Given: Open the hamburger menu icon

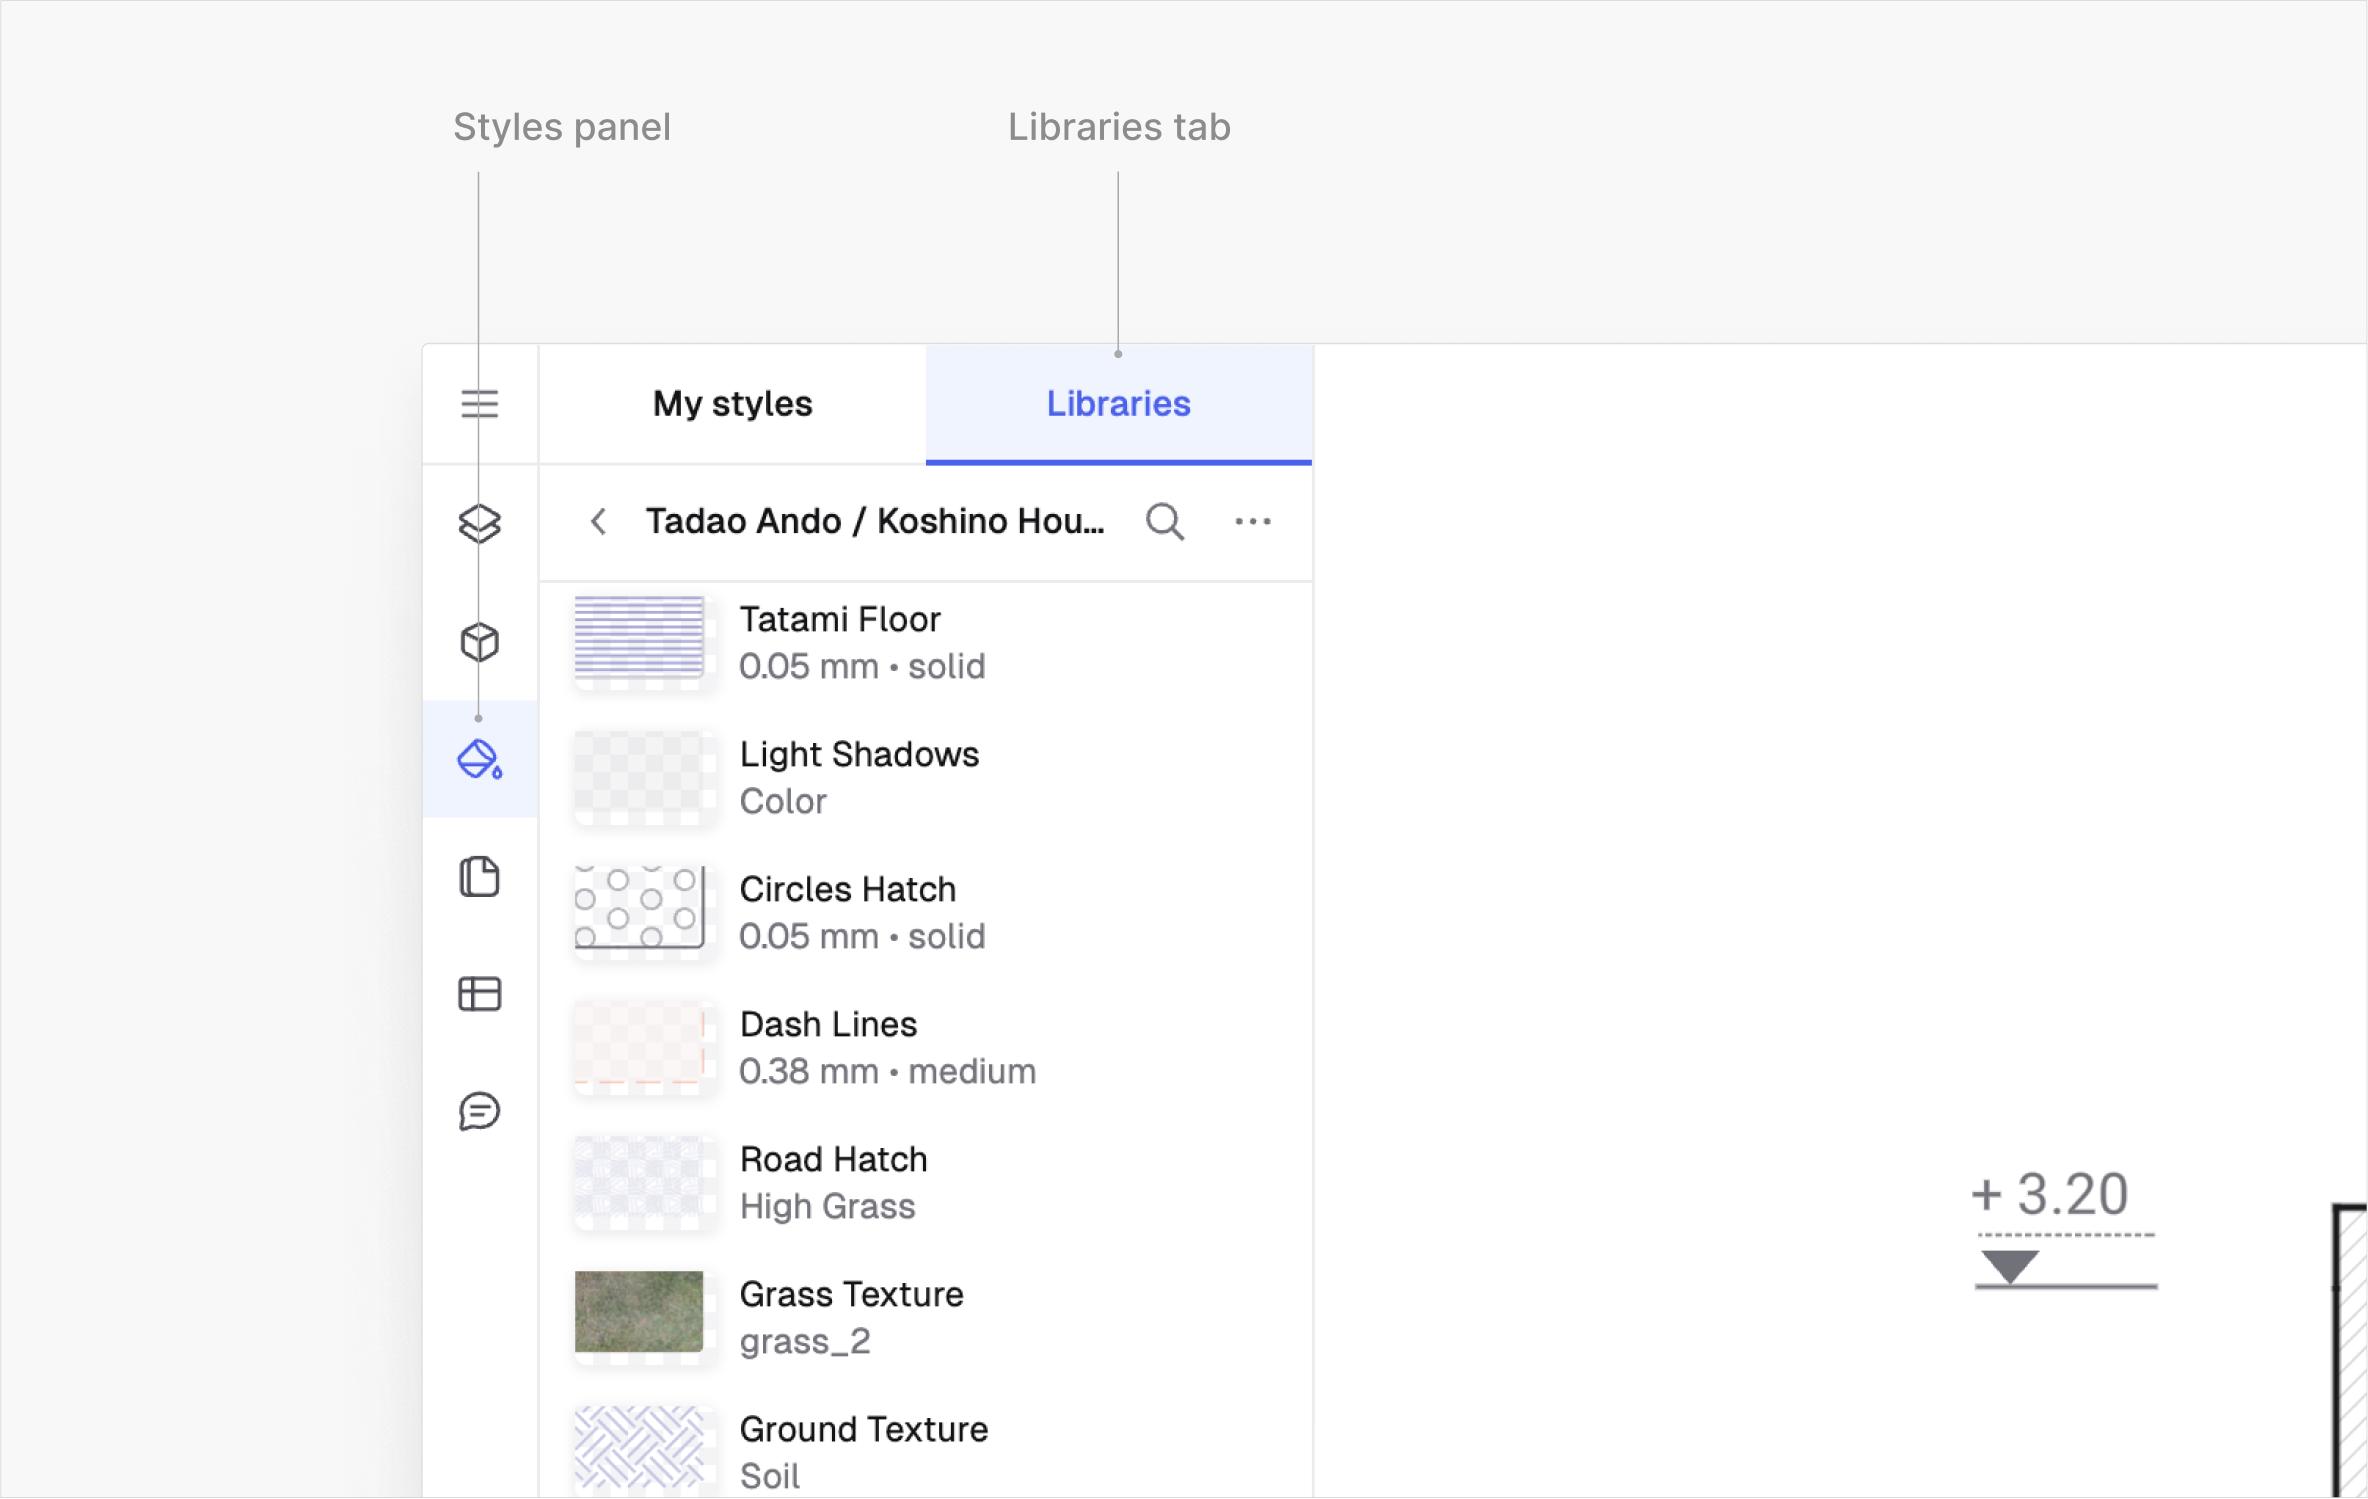Looking at the screenshot, I should tap(479, 404).
